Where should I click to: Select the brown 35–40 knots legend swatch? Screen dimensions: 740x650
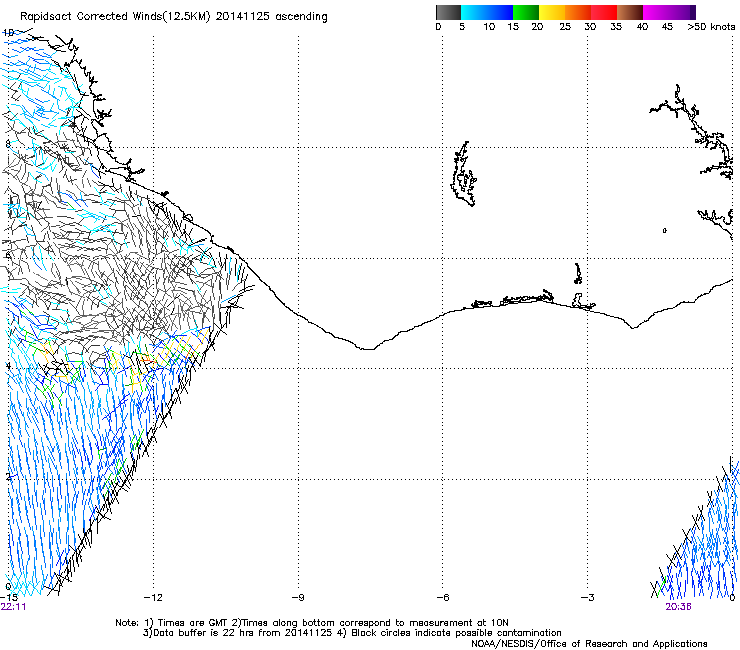pyautogui.click(x=630, y=12)
